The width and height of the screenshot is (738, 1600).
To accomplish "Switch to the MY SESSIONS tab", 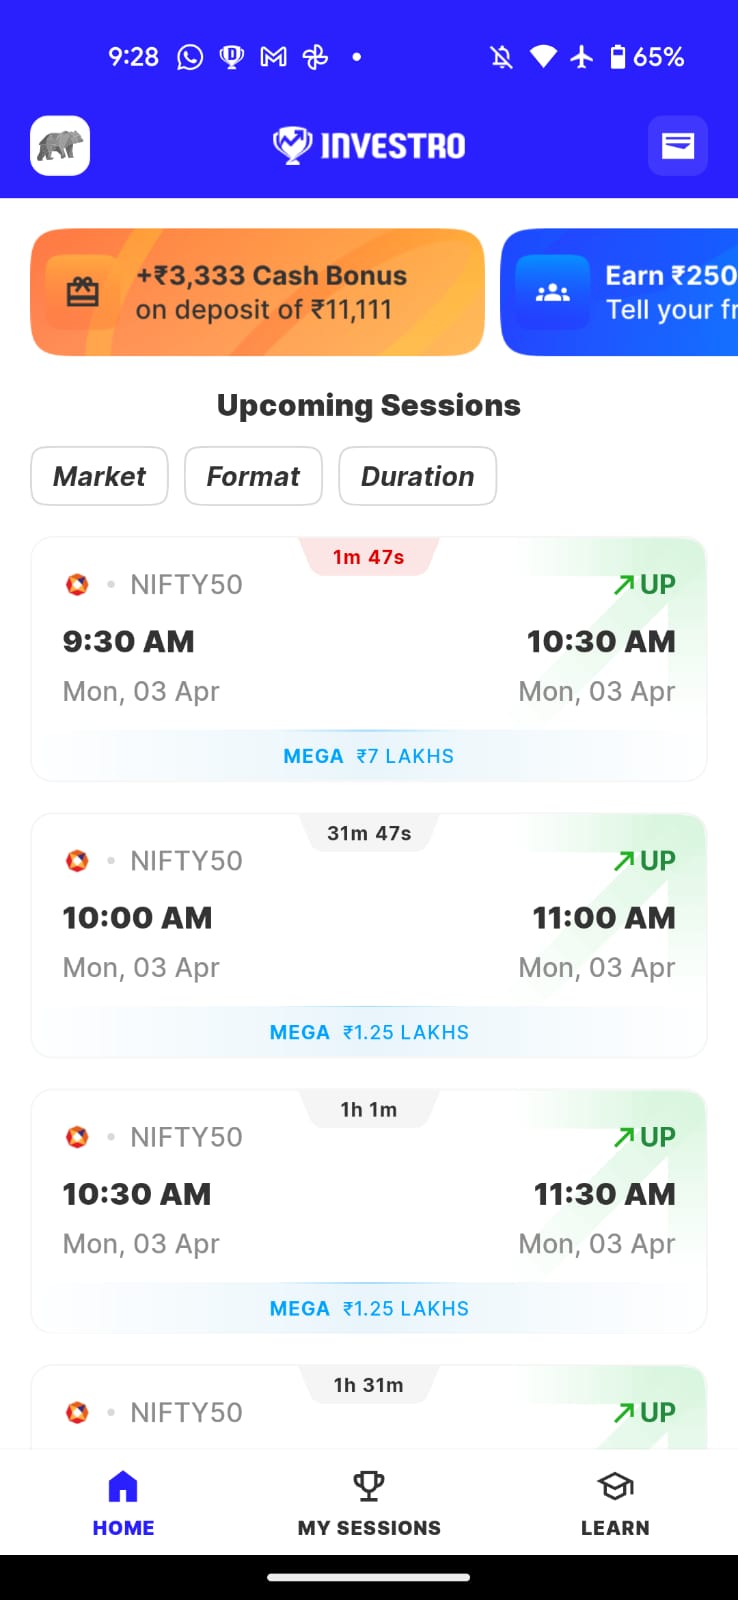I will pos(369,1527).
